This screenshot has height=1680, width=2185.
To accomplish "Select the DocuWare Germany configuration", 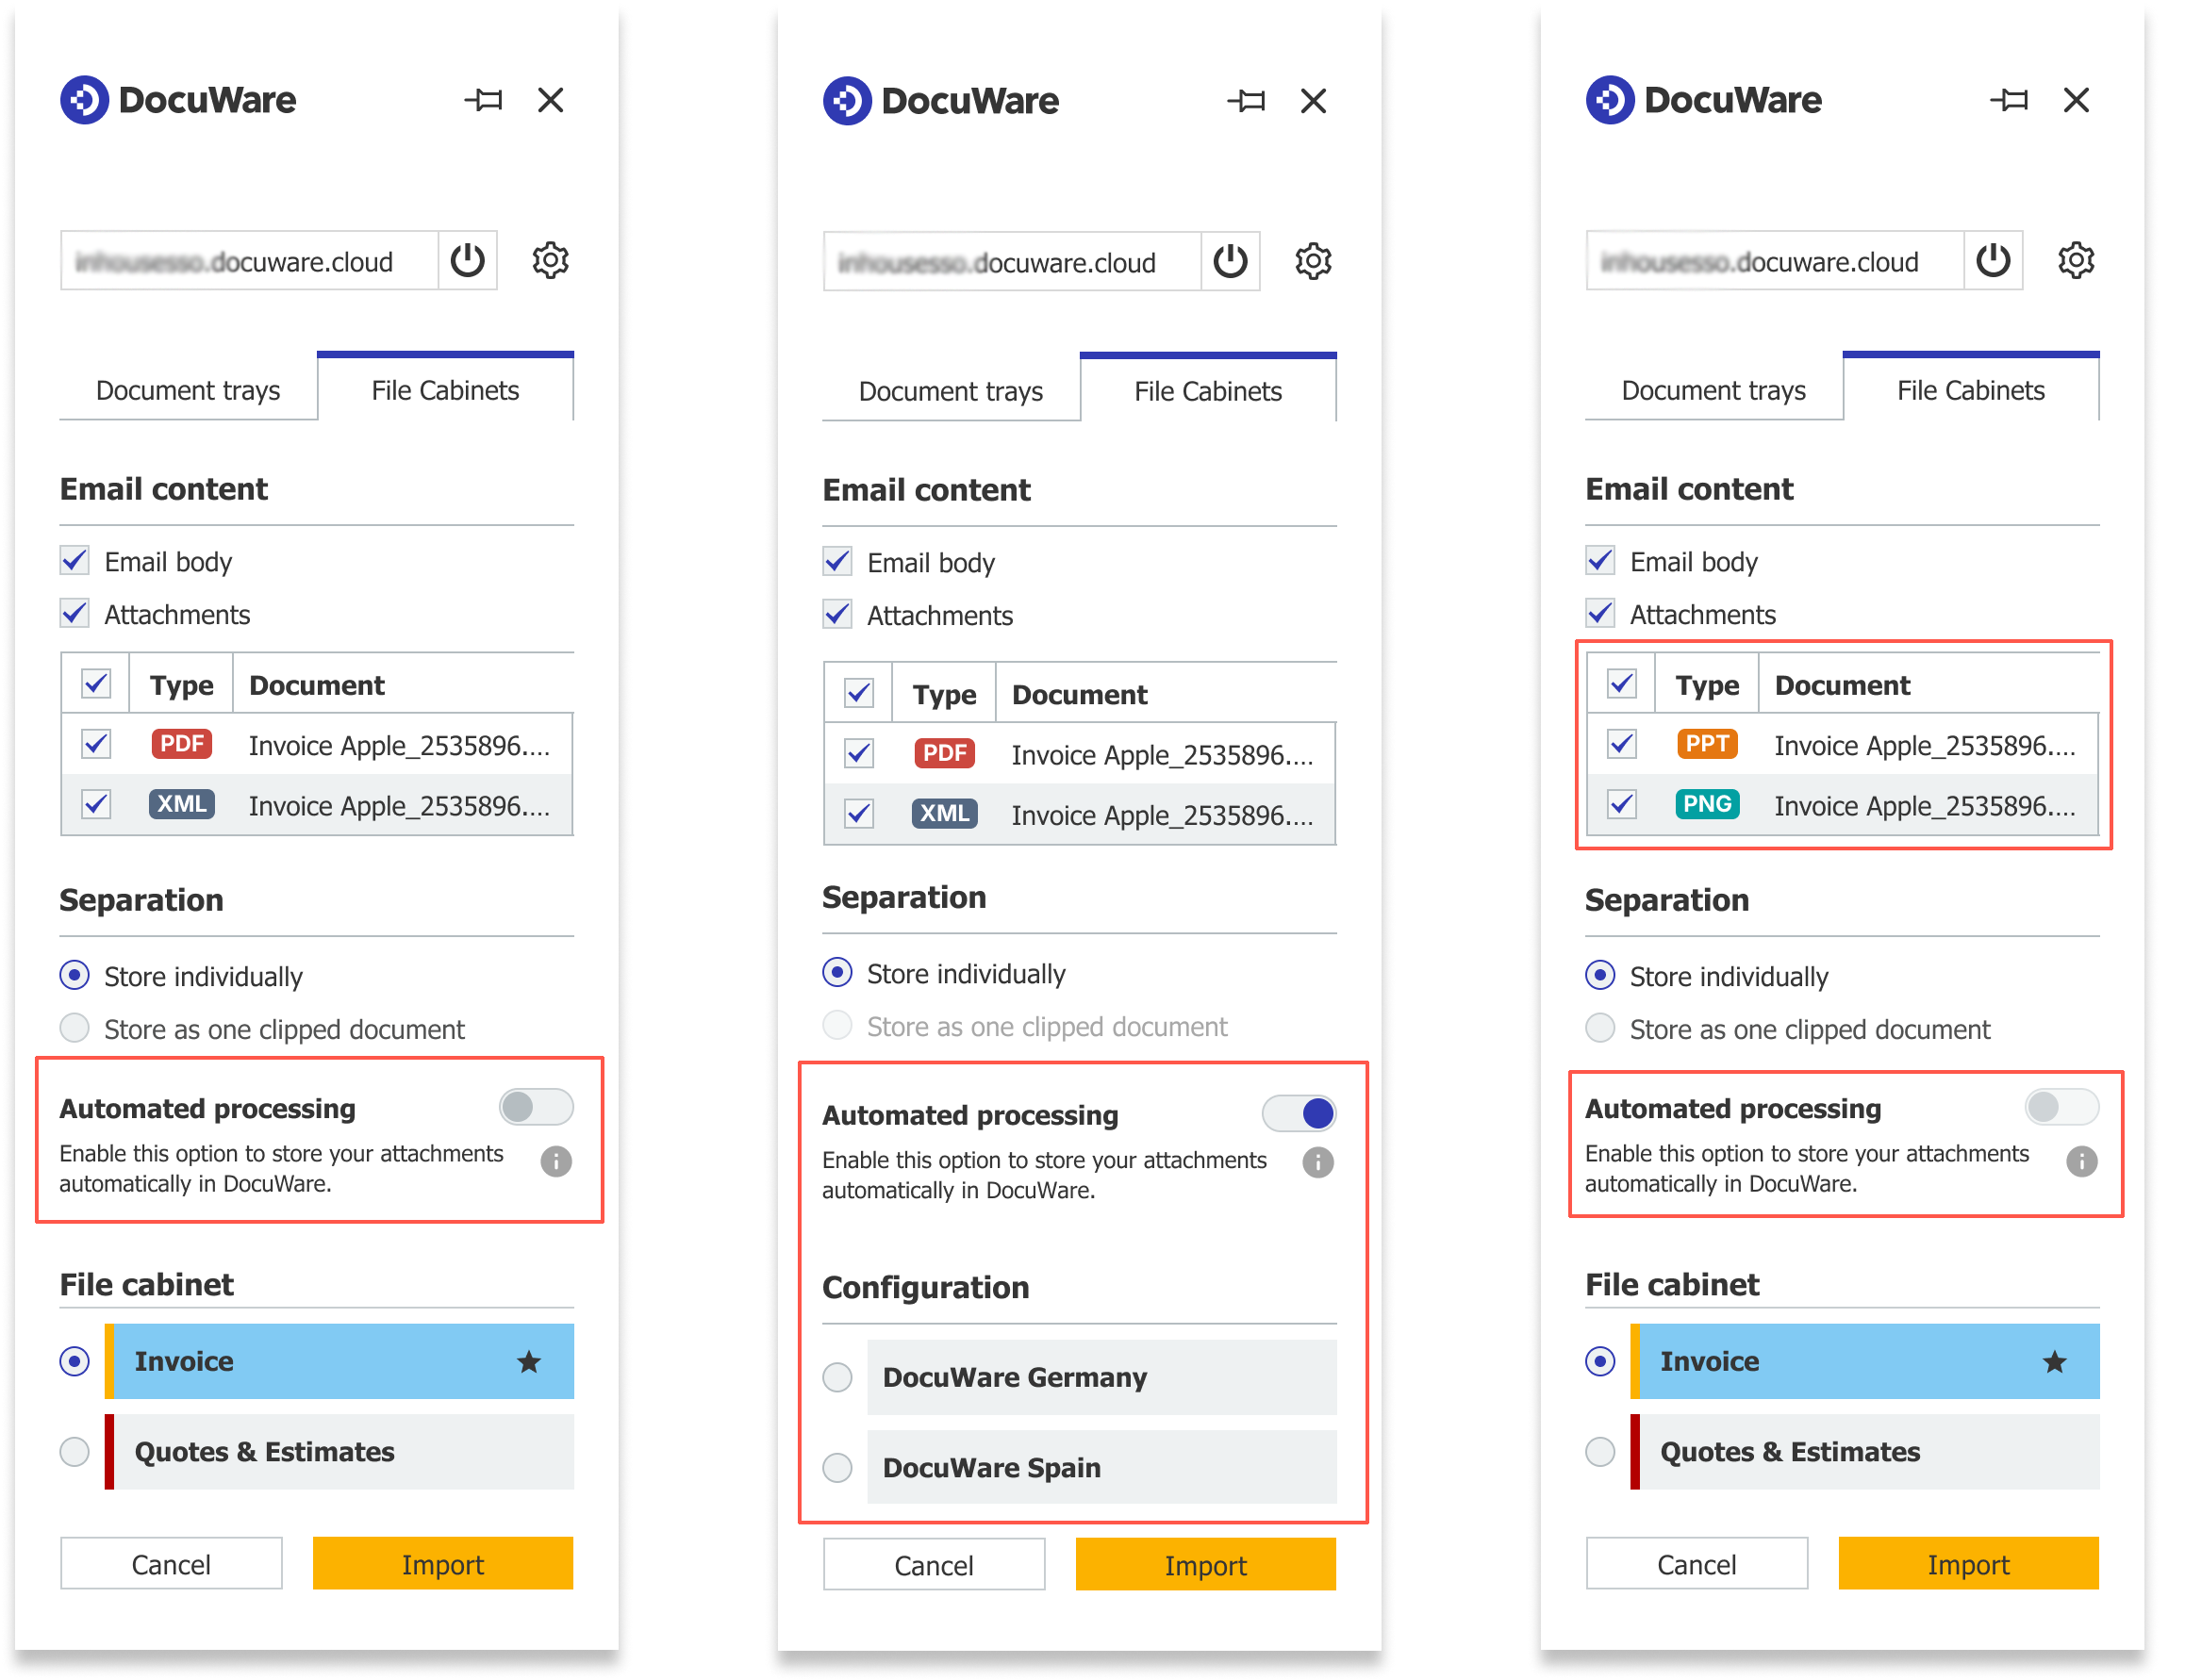I will 837,1377.
